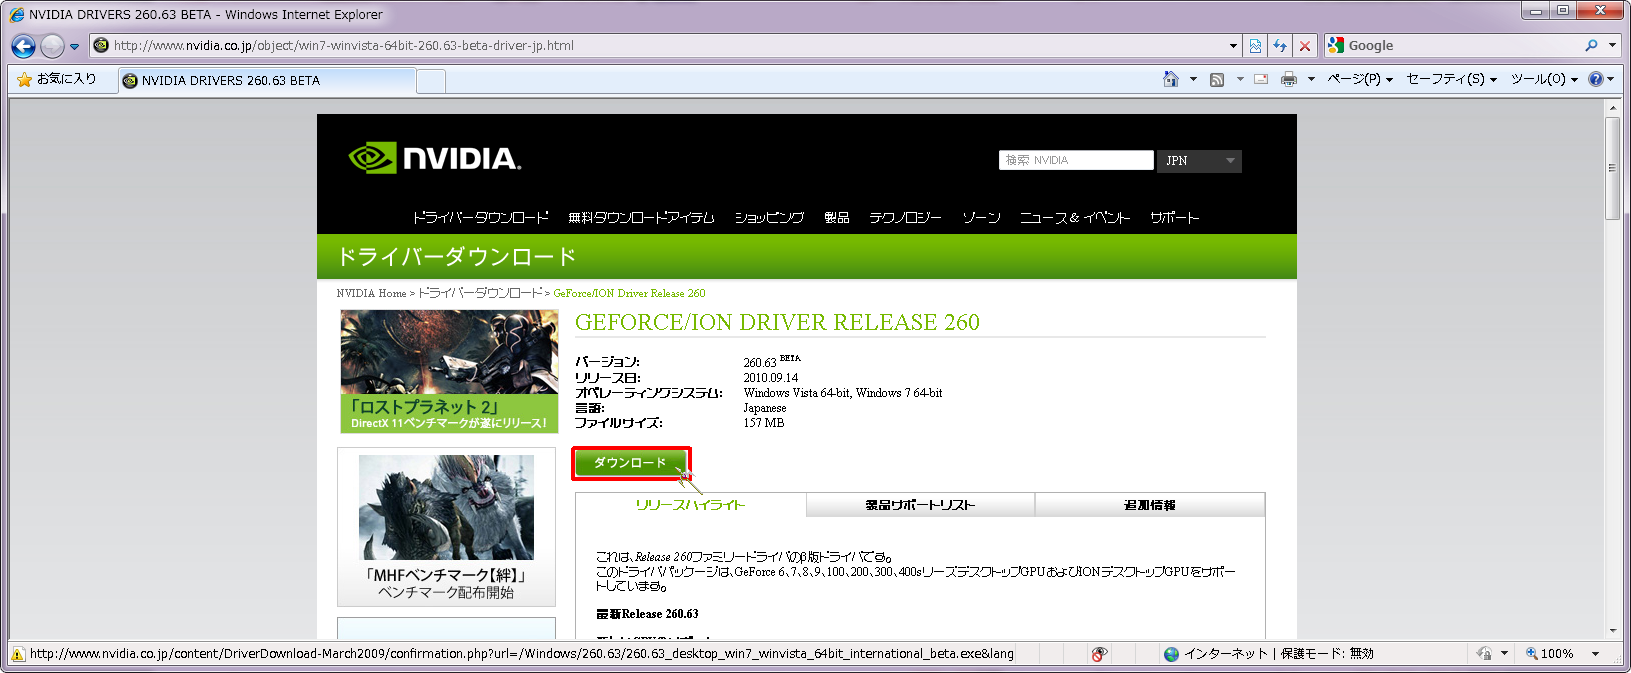Refresh the page with the Refresh icon

tap(1280, 46)
